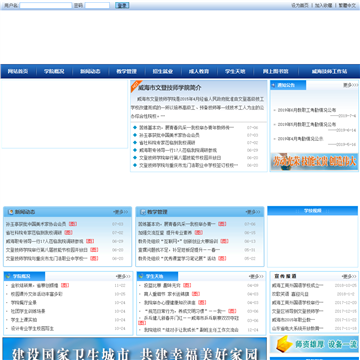Click 图 tag after 省社科院专家莅临我校调研 in 新闻动态

(68, 232)
